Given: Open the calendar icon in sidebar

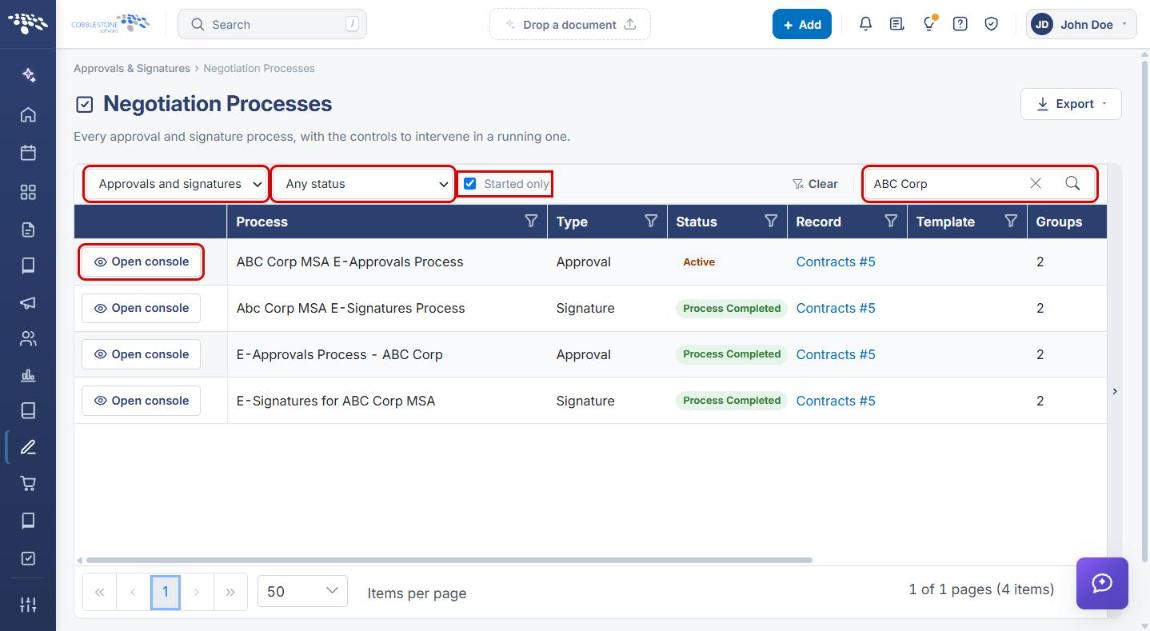Looking at the screenshot, I should [28, 153].
